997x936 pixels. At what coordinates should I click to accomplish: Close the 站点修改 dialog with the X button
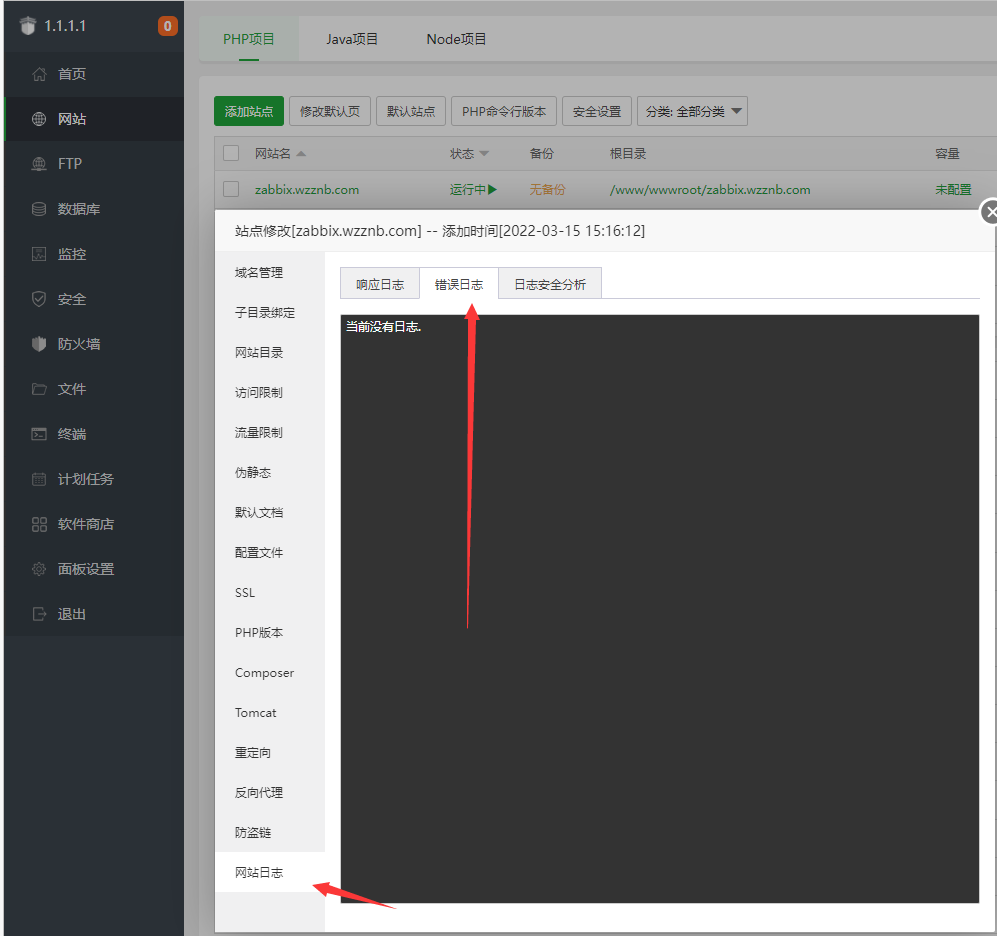989,212
